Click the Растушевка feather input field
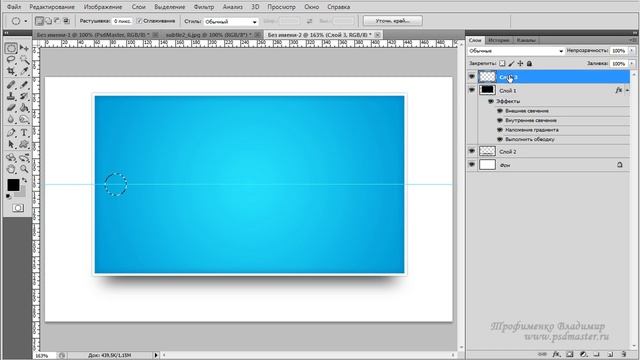 pyautogui.click(x=122, y=21)
